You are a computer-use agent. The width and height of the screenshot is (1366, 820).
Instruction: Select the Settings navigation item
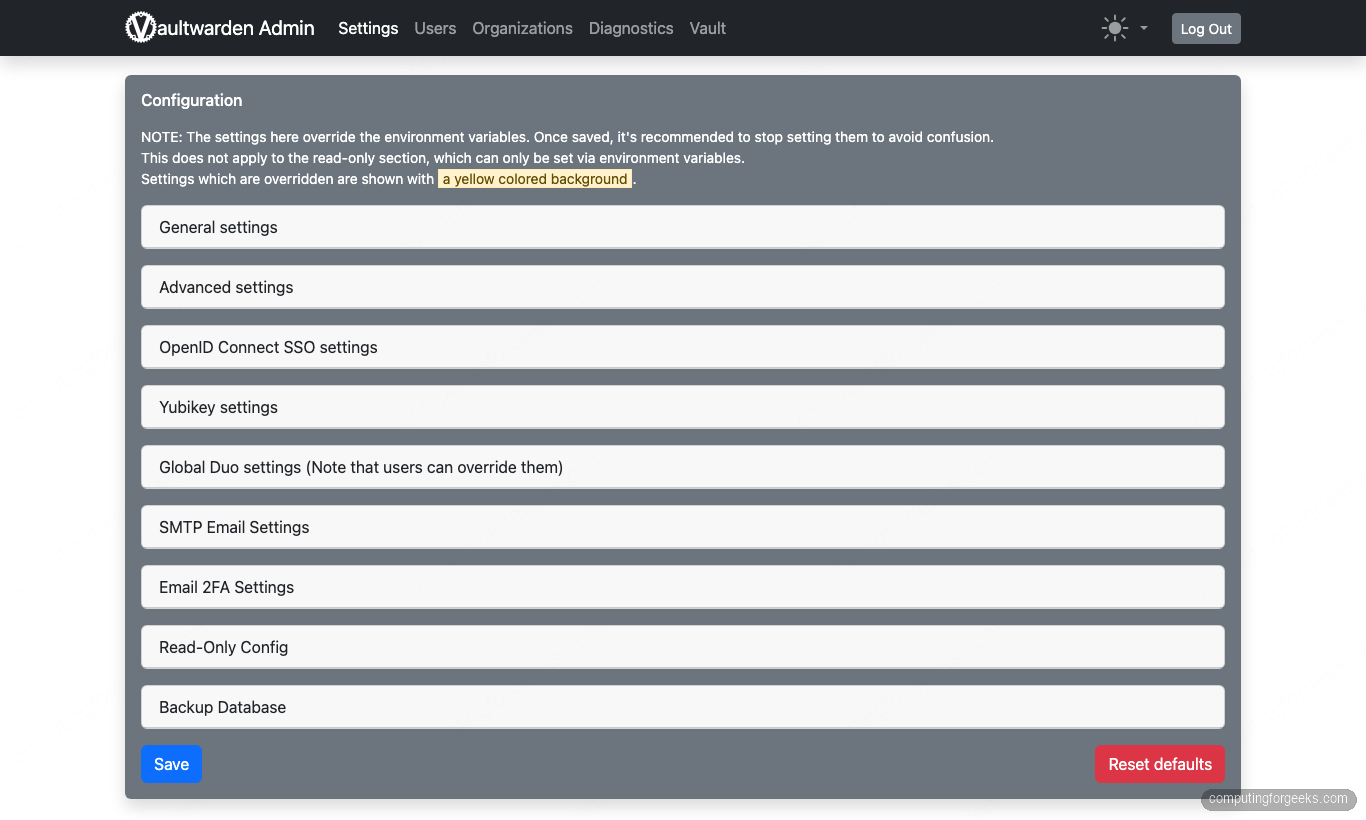pos(368,28)
